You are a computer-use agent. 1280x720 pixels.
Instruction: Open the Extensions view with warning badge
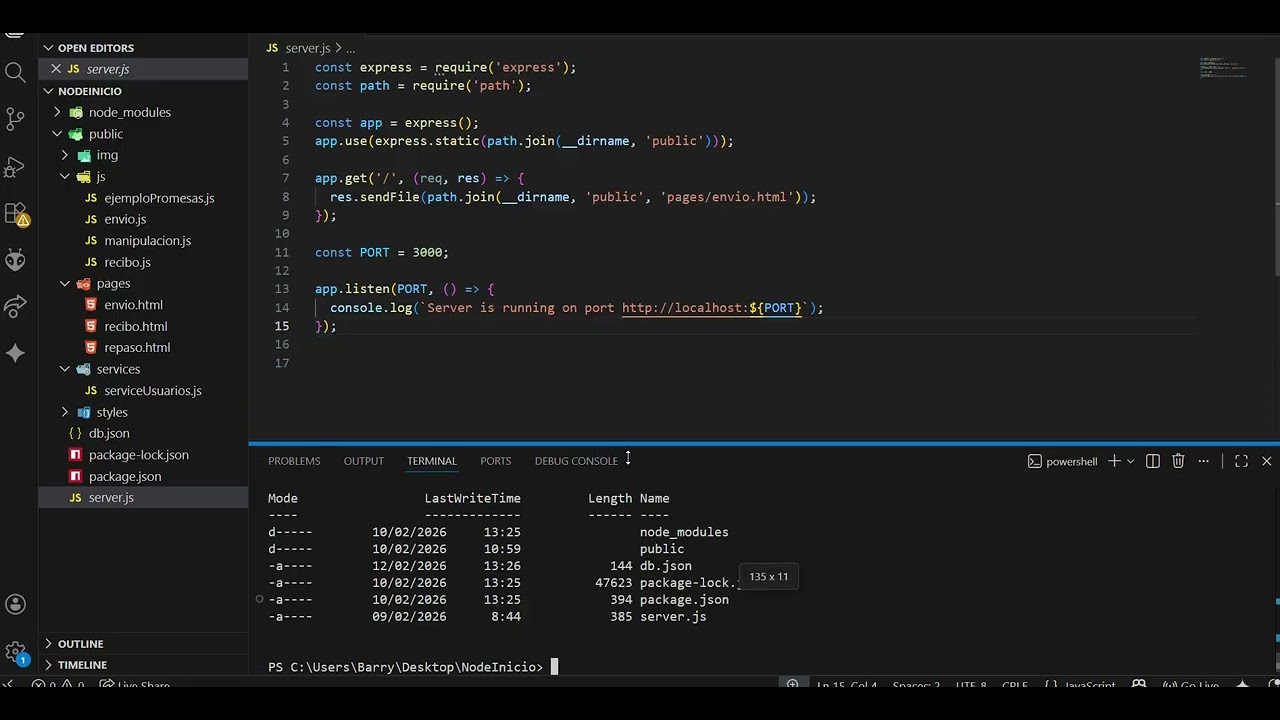(17, 215)
